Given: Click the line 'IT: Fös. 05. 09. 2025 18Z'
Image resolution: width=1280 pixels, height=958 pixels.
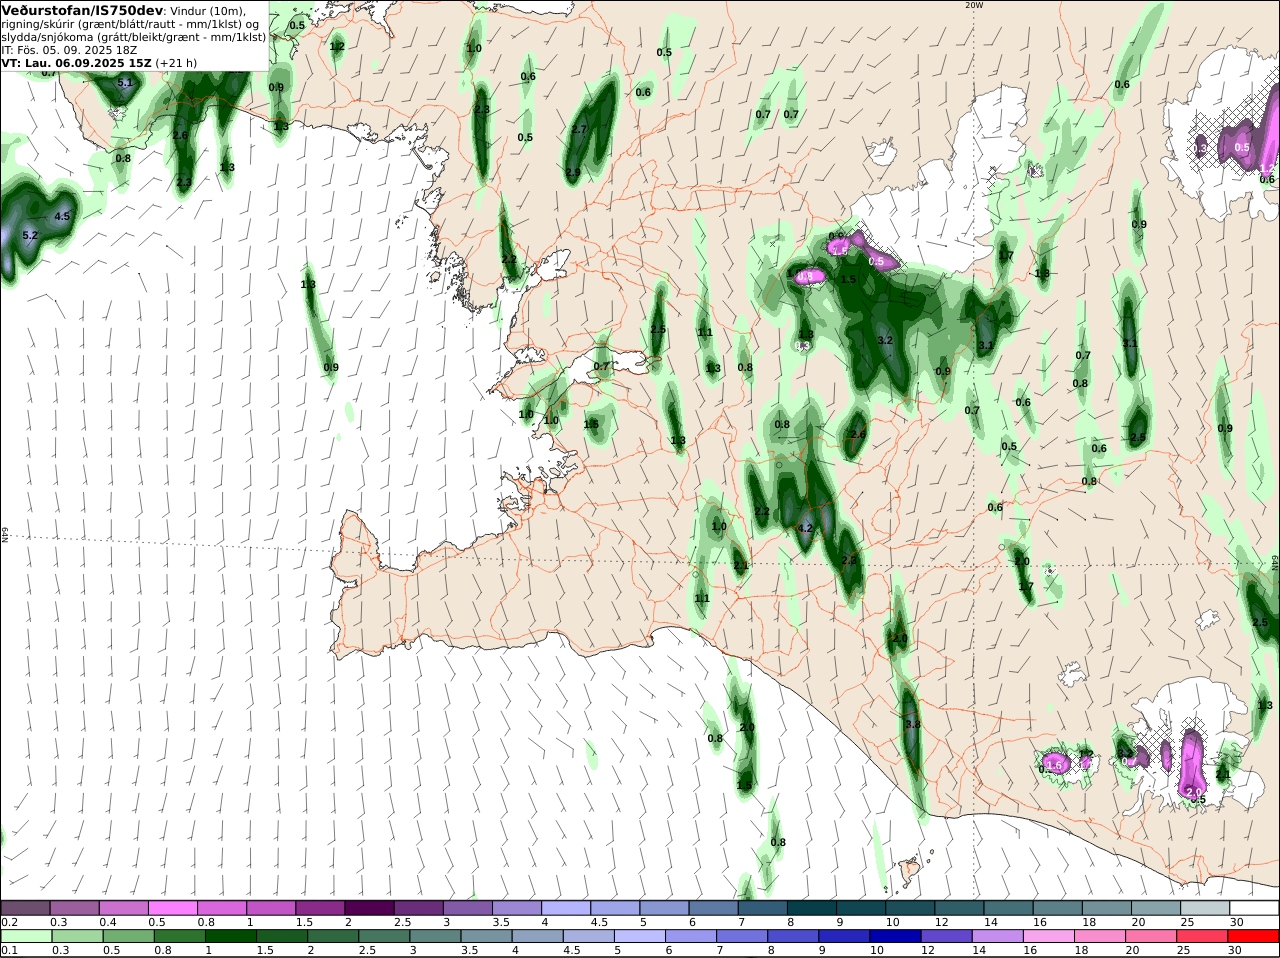Looking at the screenshot, I should (69, 49).
